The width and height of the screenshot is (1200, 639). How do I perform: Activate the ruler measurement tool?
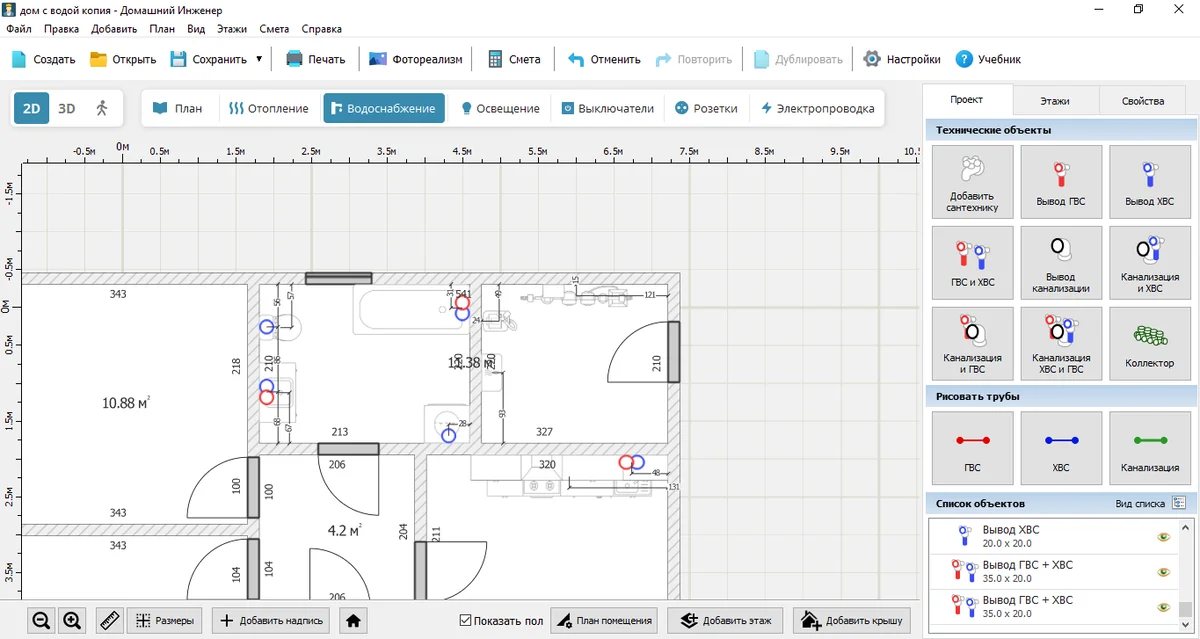[x=110, y=620]
